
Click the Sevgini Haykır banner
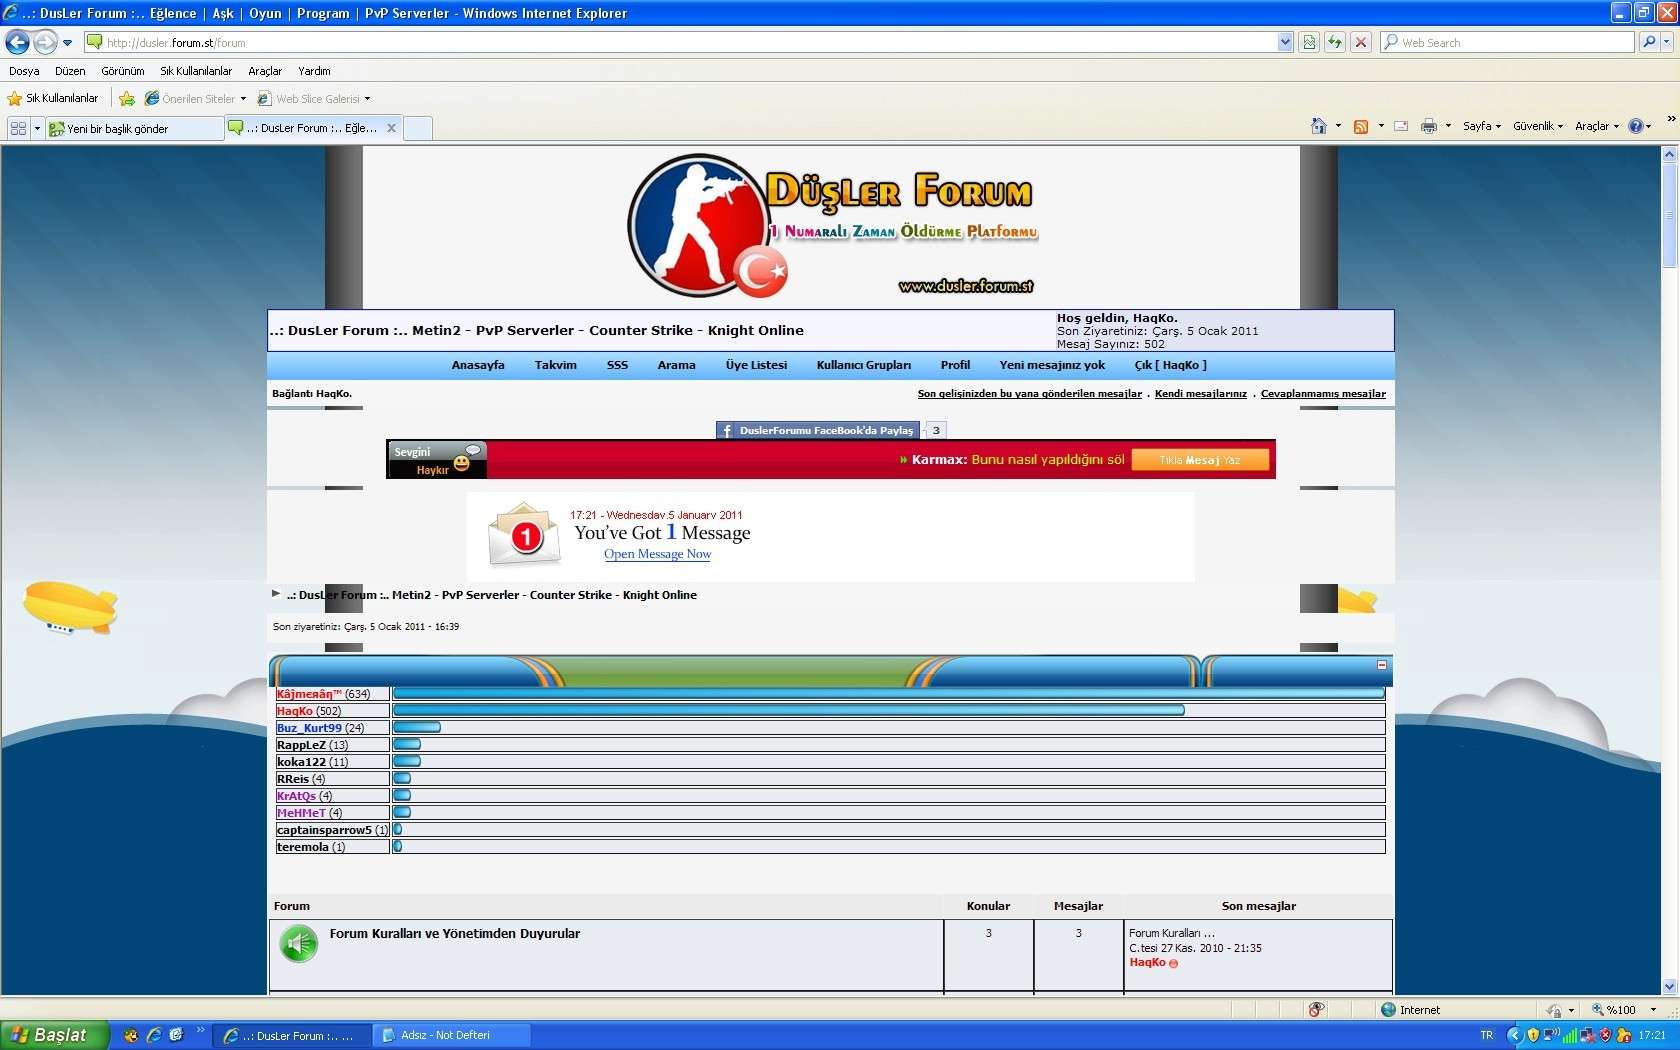[x=437, y=460]
